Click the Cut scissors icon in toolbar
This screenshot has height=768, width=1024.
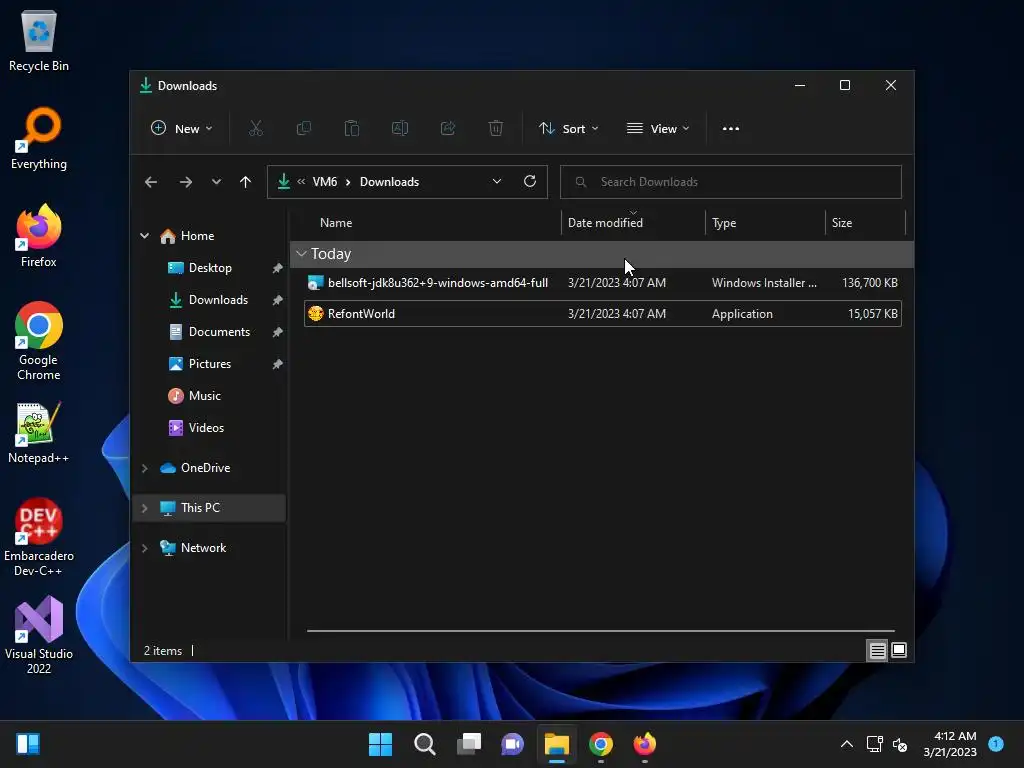255,129
